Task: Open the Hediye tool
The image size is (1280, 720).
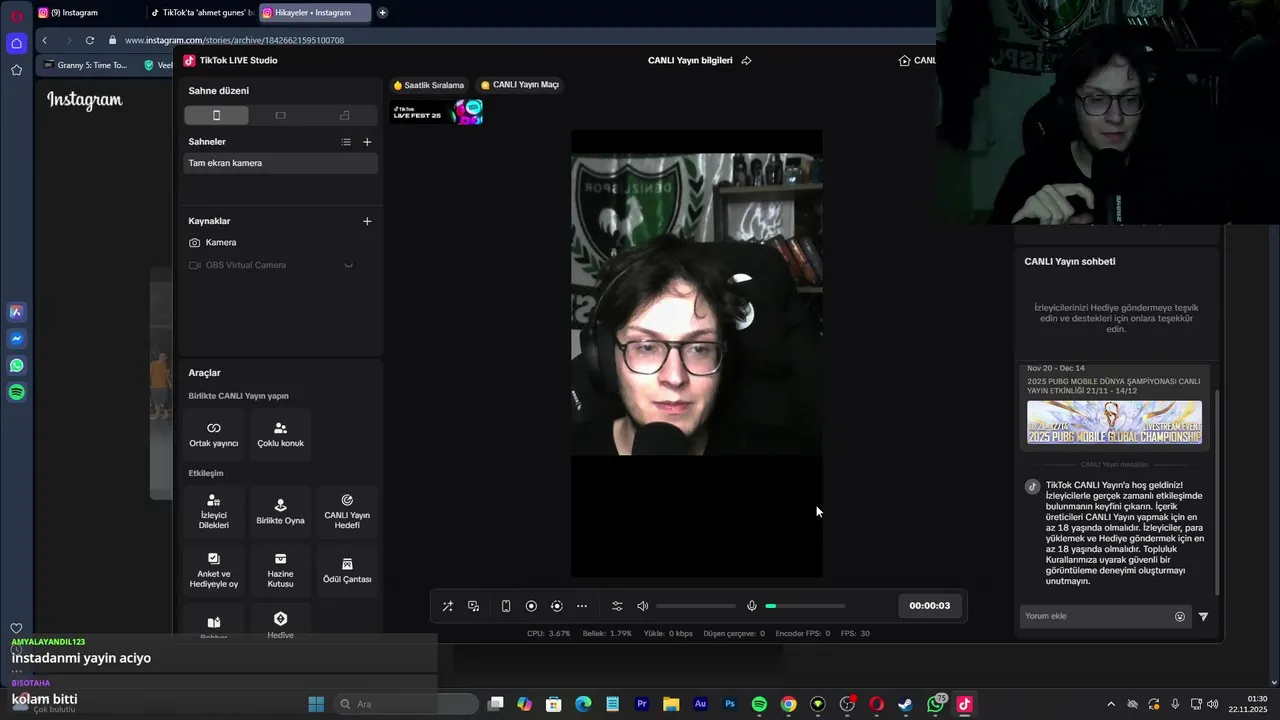Action: [x=280, y=624]
